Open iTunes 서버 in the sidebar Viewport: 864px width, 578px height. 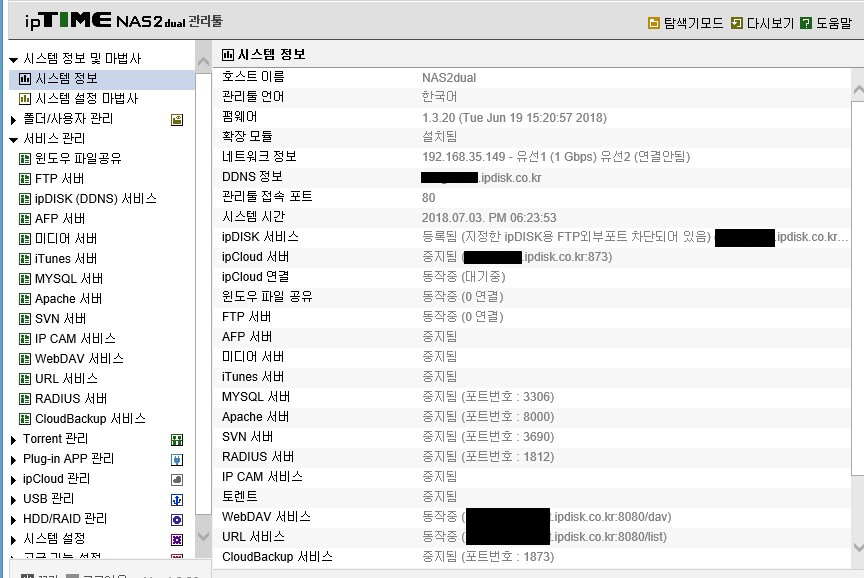[66, 259]
